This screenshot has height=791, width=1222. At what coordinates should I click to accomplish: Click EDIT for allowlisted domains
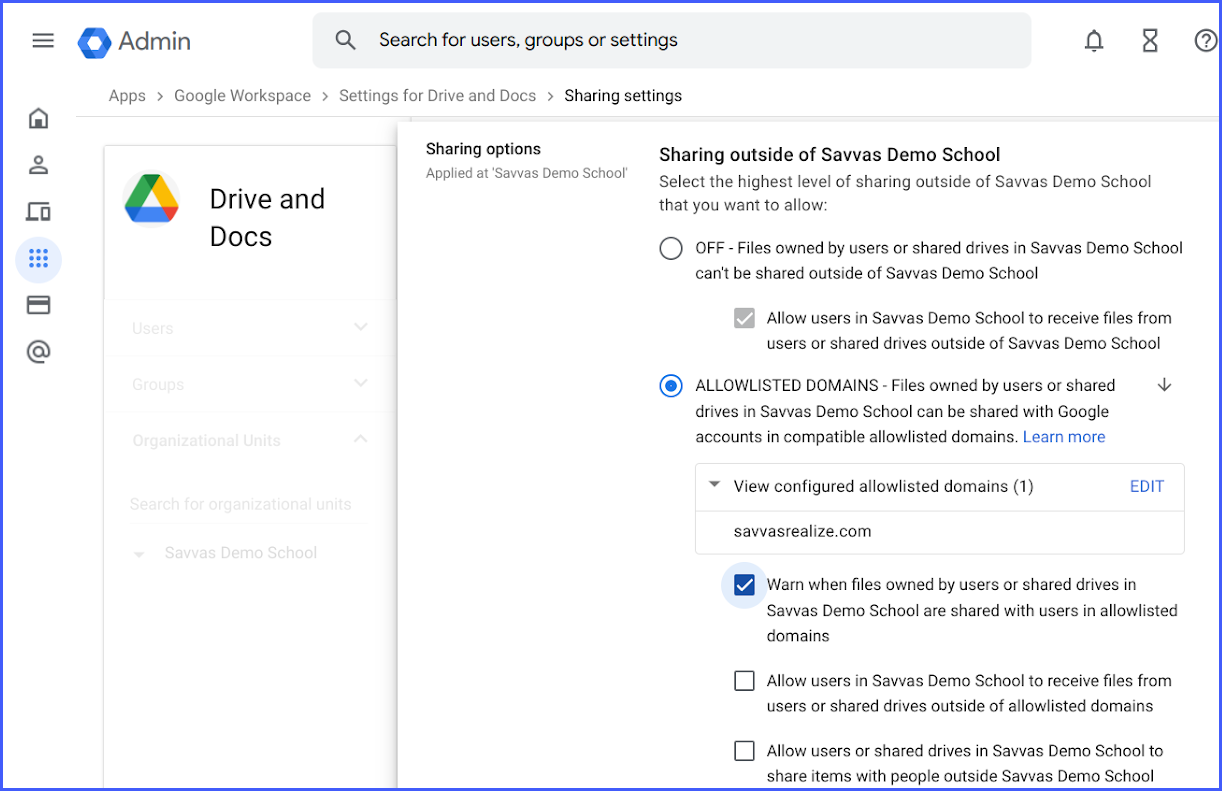click(1147, 486)
